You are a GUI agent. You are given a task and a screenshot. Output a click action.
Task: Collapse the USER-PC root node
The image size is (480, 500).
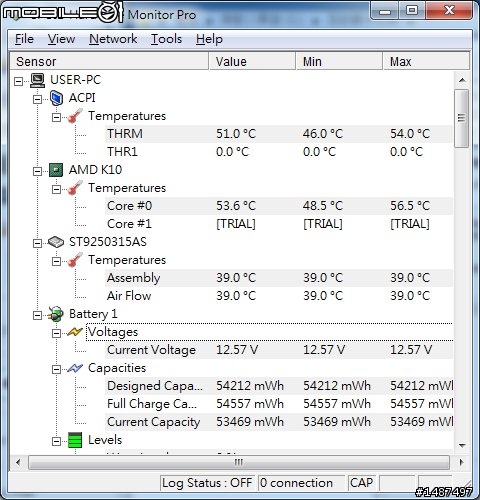point(19,81)
